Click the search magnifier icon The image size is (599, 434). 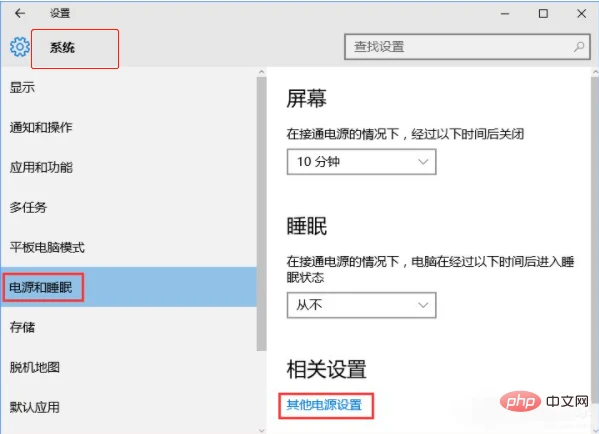tap(579, 47)
